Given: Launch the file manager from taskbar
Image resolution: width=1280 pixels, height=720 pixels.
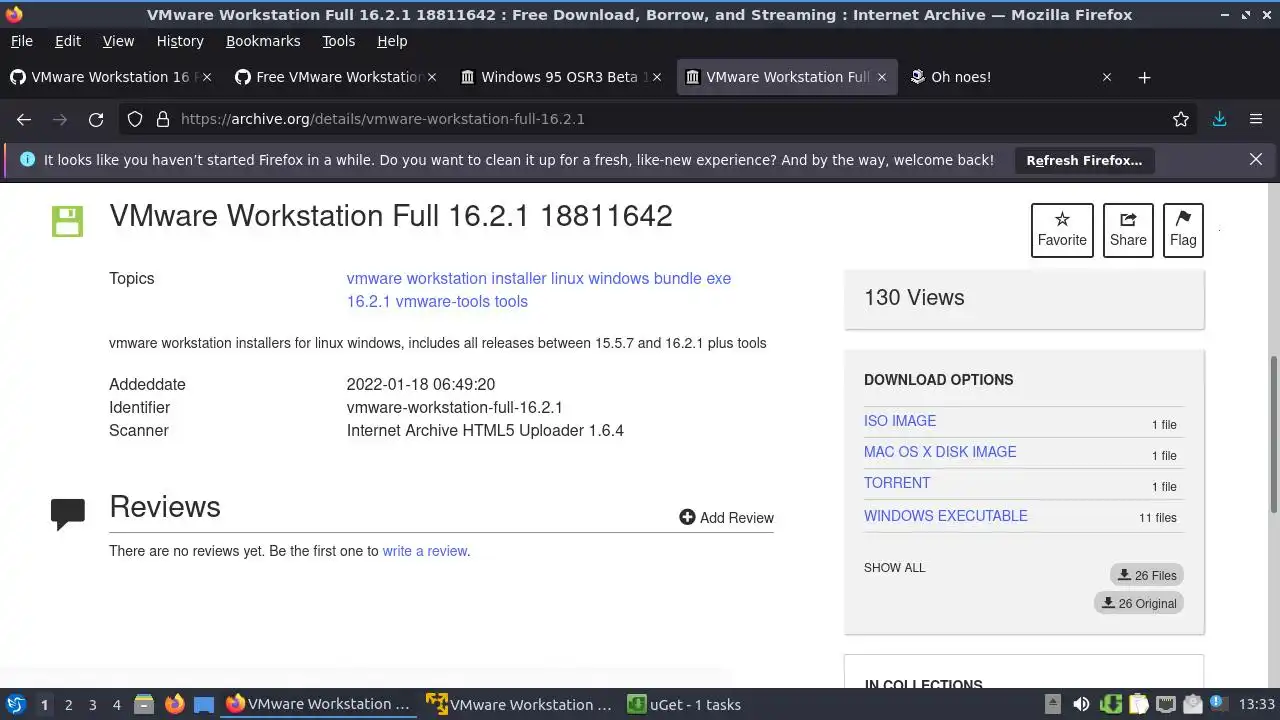Looking at the screenshot, I should (x=144, y=705).
